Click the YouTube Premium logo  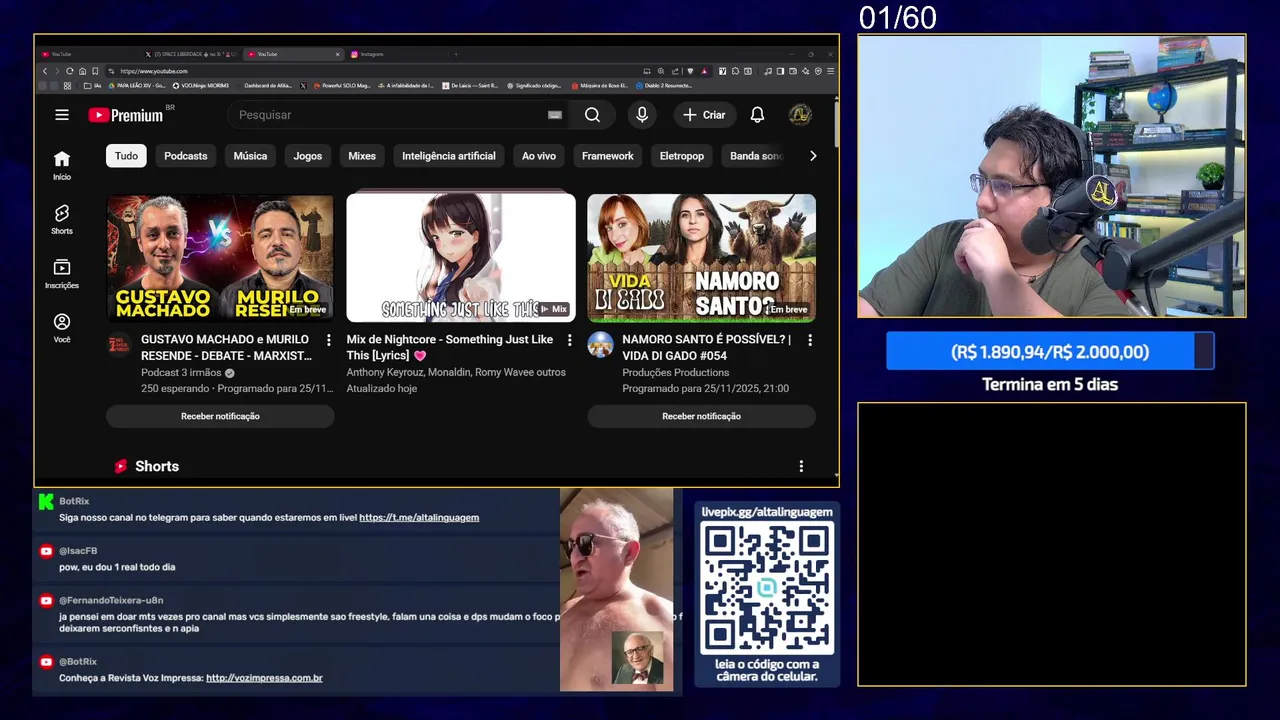click(126, 115)
